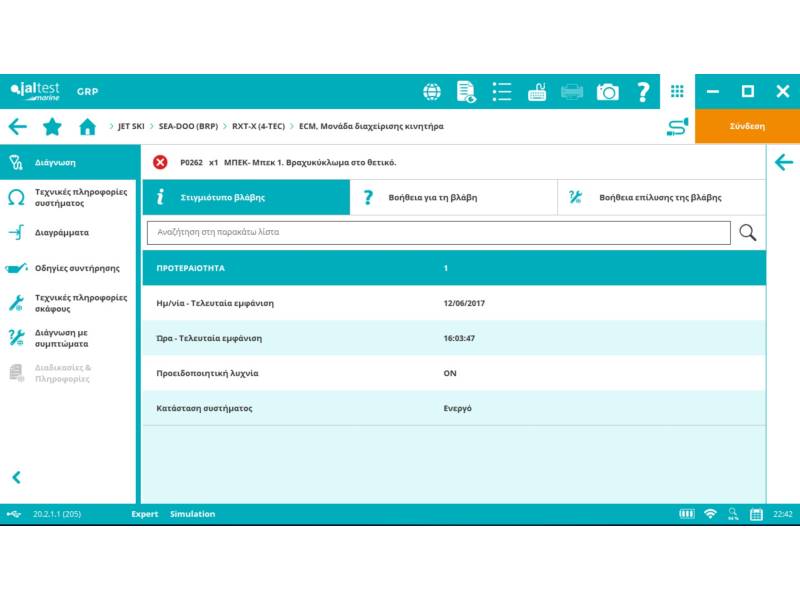Click the globe icon in top toolbar
The height and width of the screenshot is (600, 800).
tap(432, 92)
